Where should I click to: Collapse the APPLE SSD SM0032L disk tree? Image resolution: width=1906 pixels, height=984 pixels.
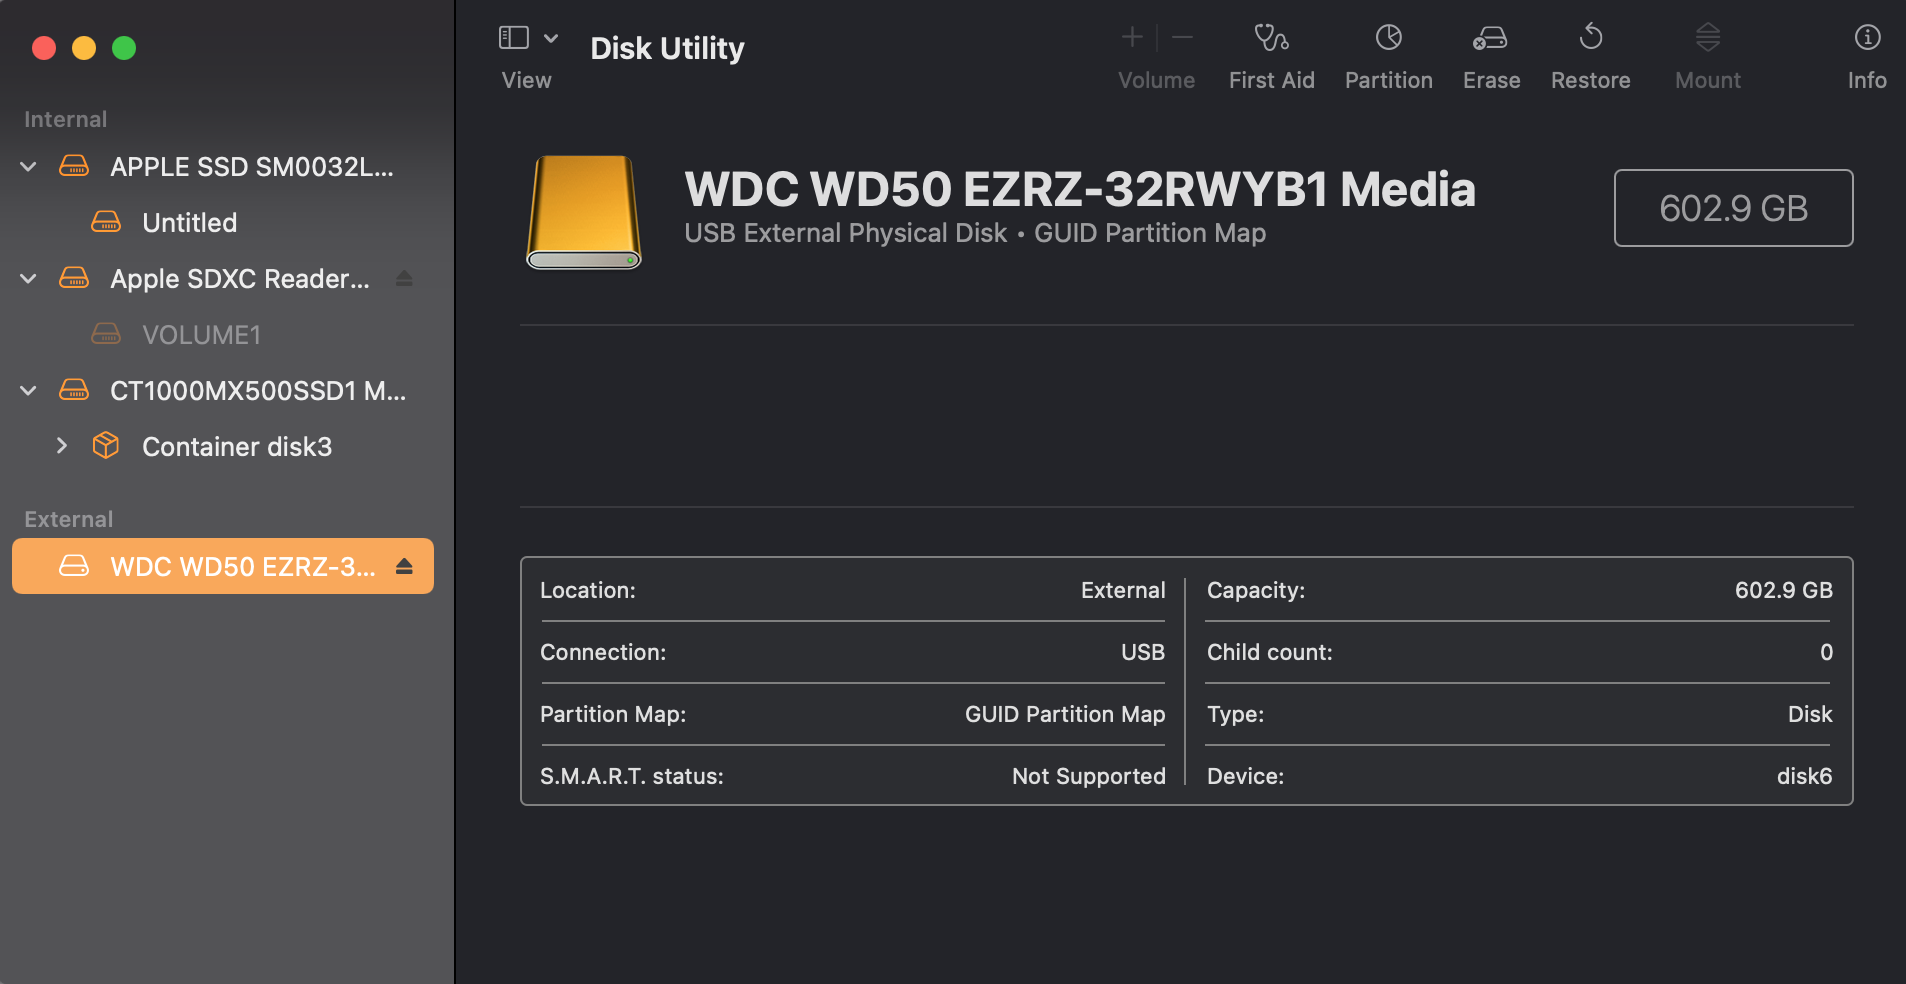point(29,167)
